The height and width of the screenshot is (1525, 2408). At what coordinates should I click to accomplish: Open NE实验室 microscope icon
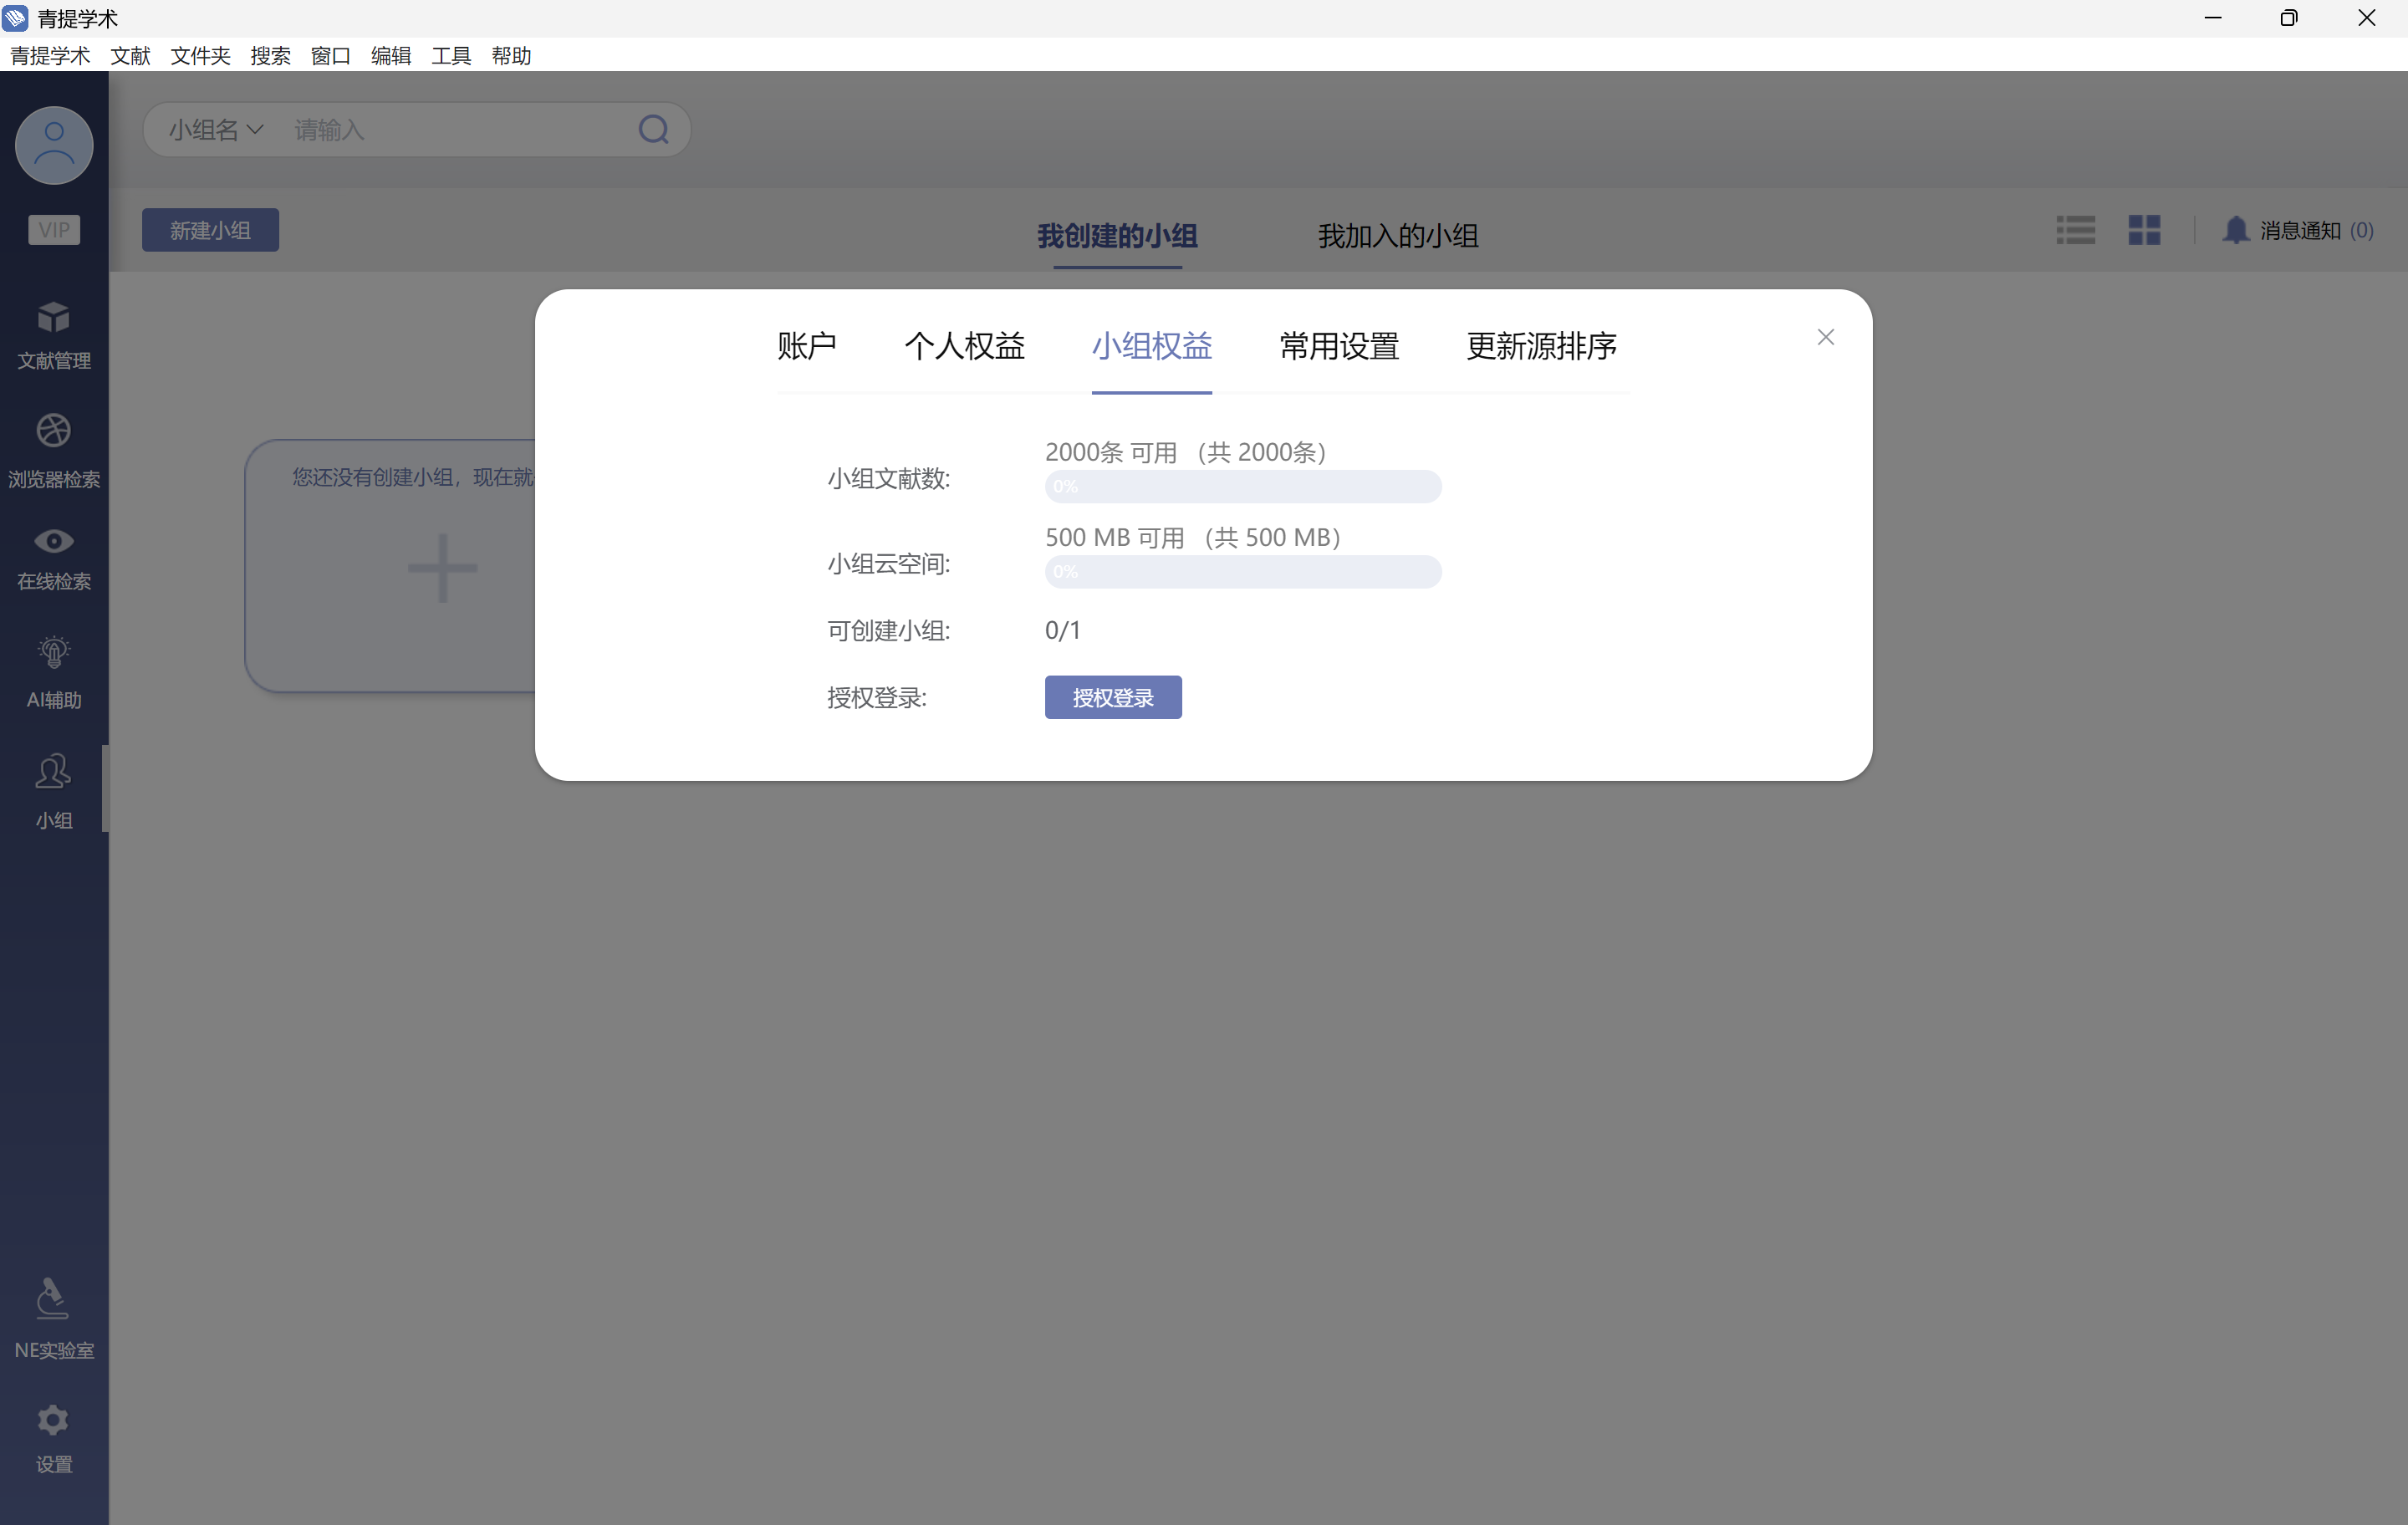pyautogui.click(x=52, y=1298)
